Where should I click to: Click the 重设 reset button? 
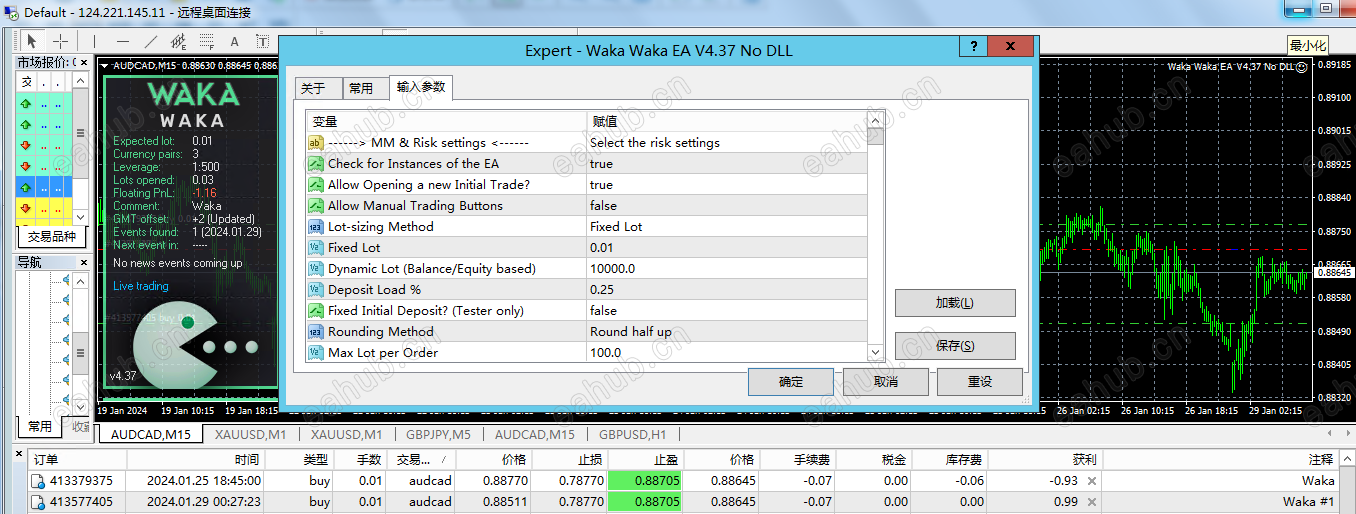[x=980, y=382]
